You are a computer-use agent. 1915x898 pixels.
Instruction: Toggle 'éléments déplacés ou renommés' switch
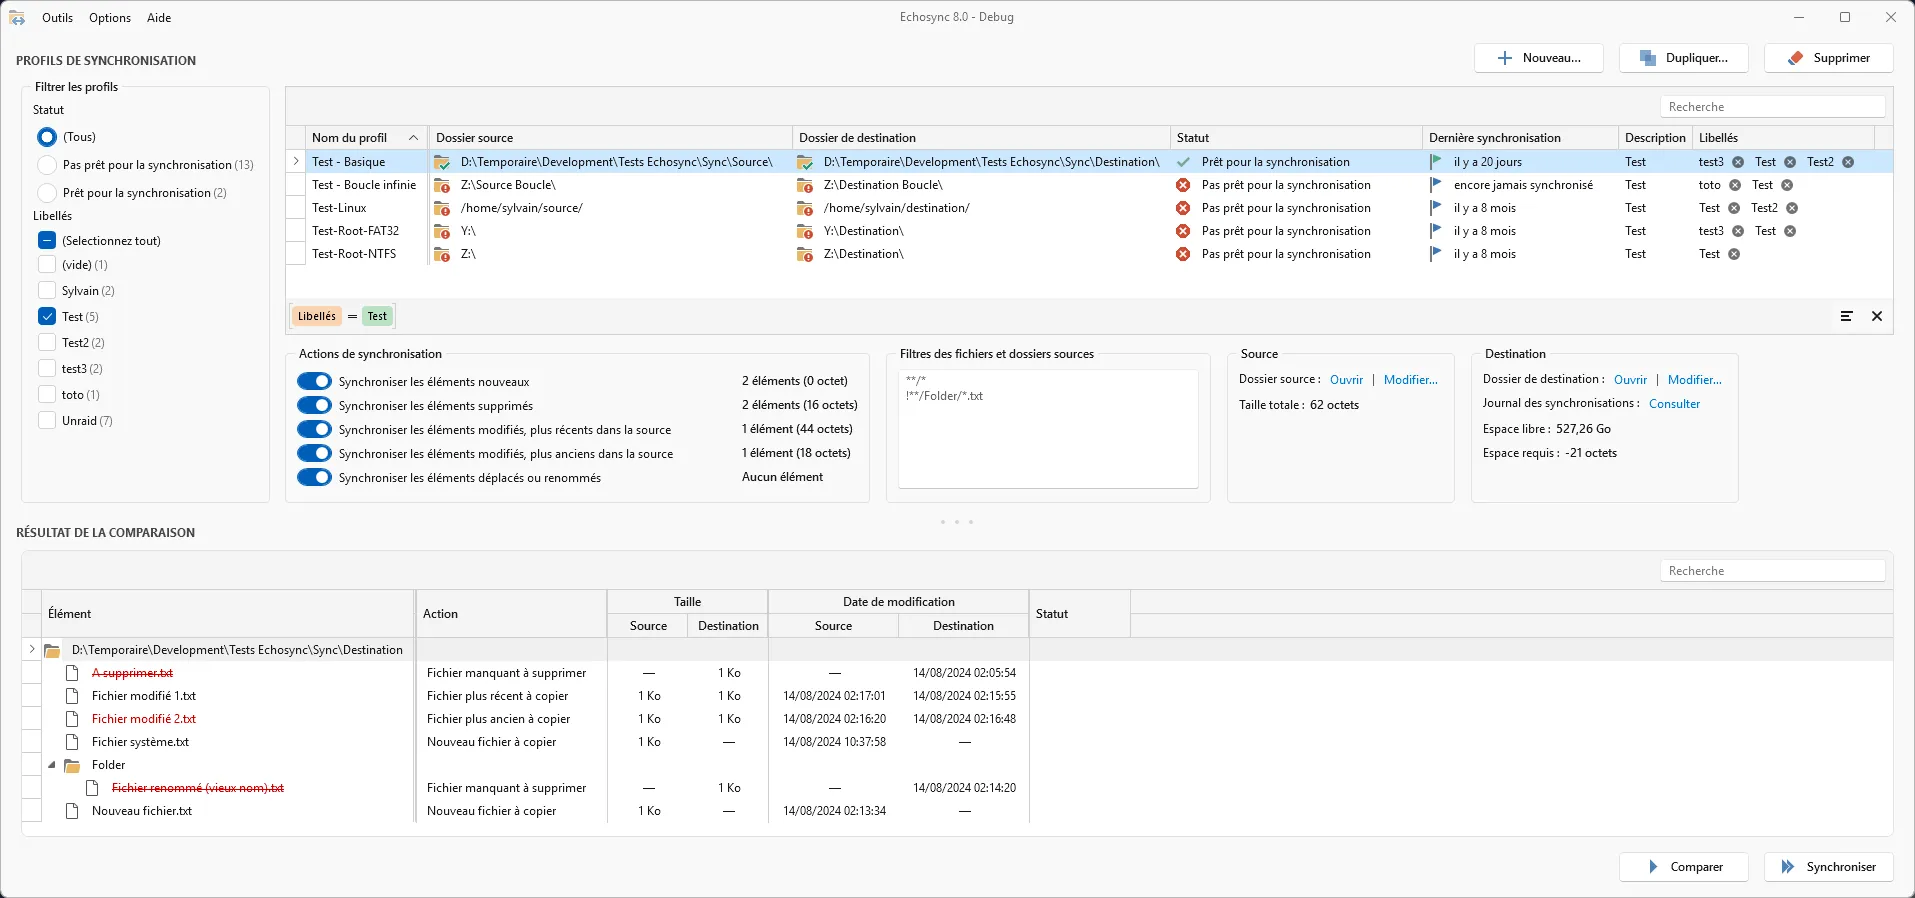pos(314,477)
